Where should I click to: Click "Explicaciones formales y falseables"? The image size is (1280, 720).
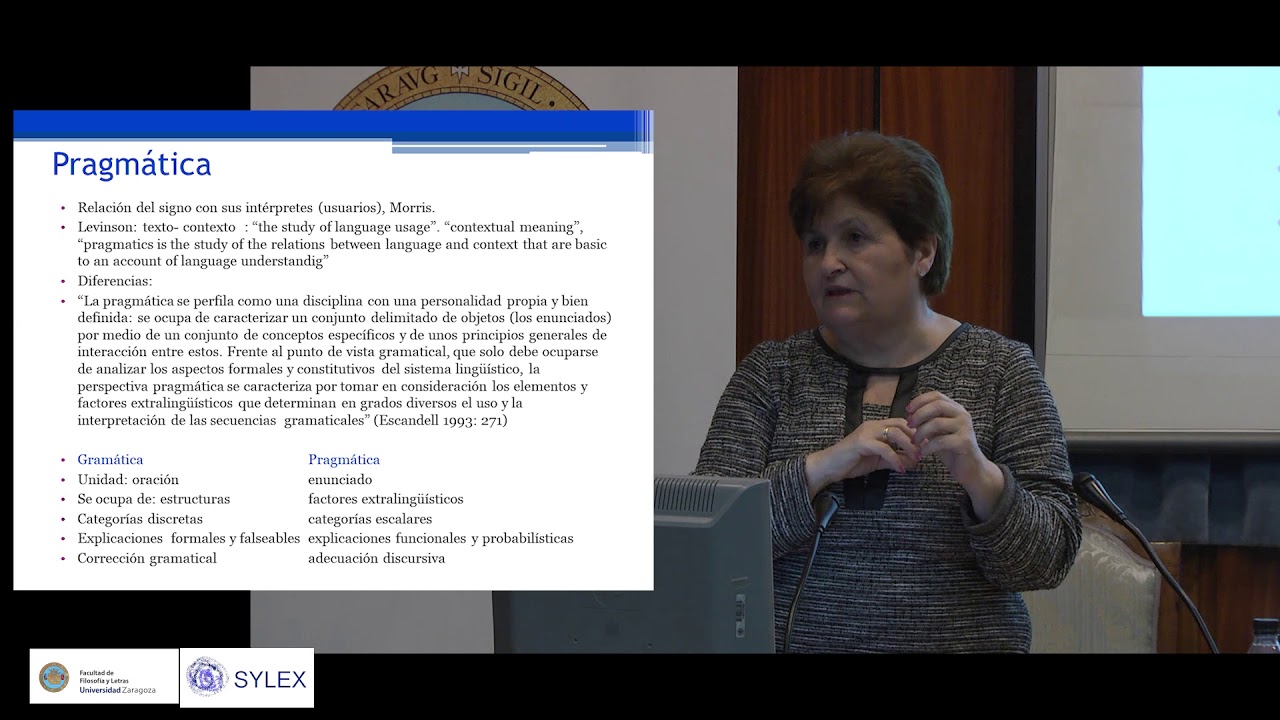[189, 539]
